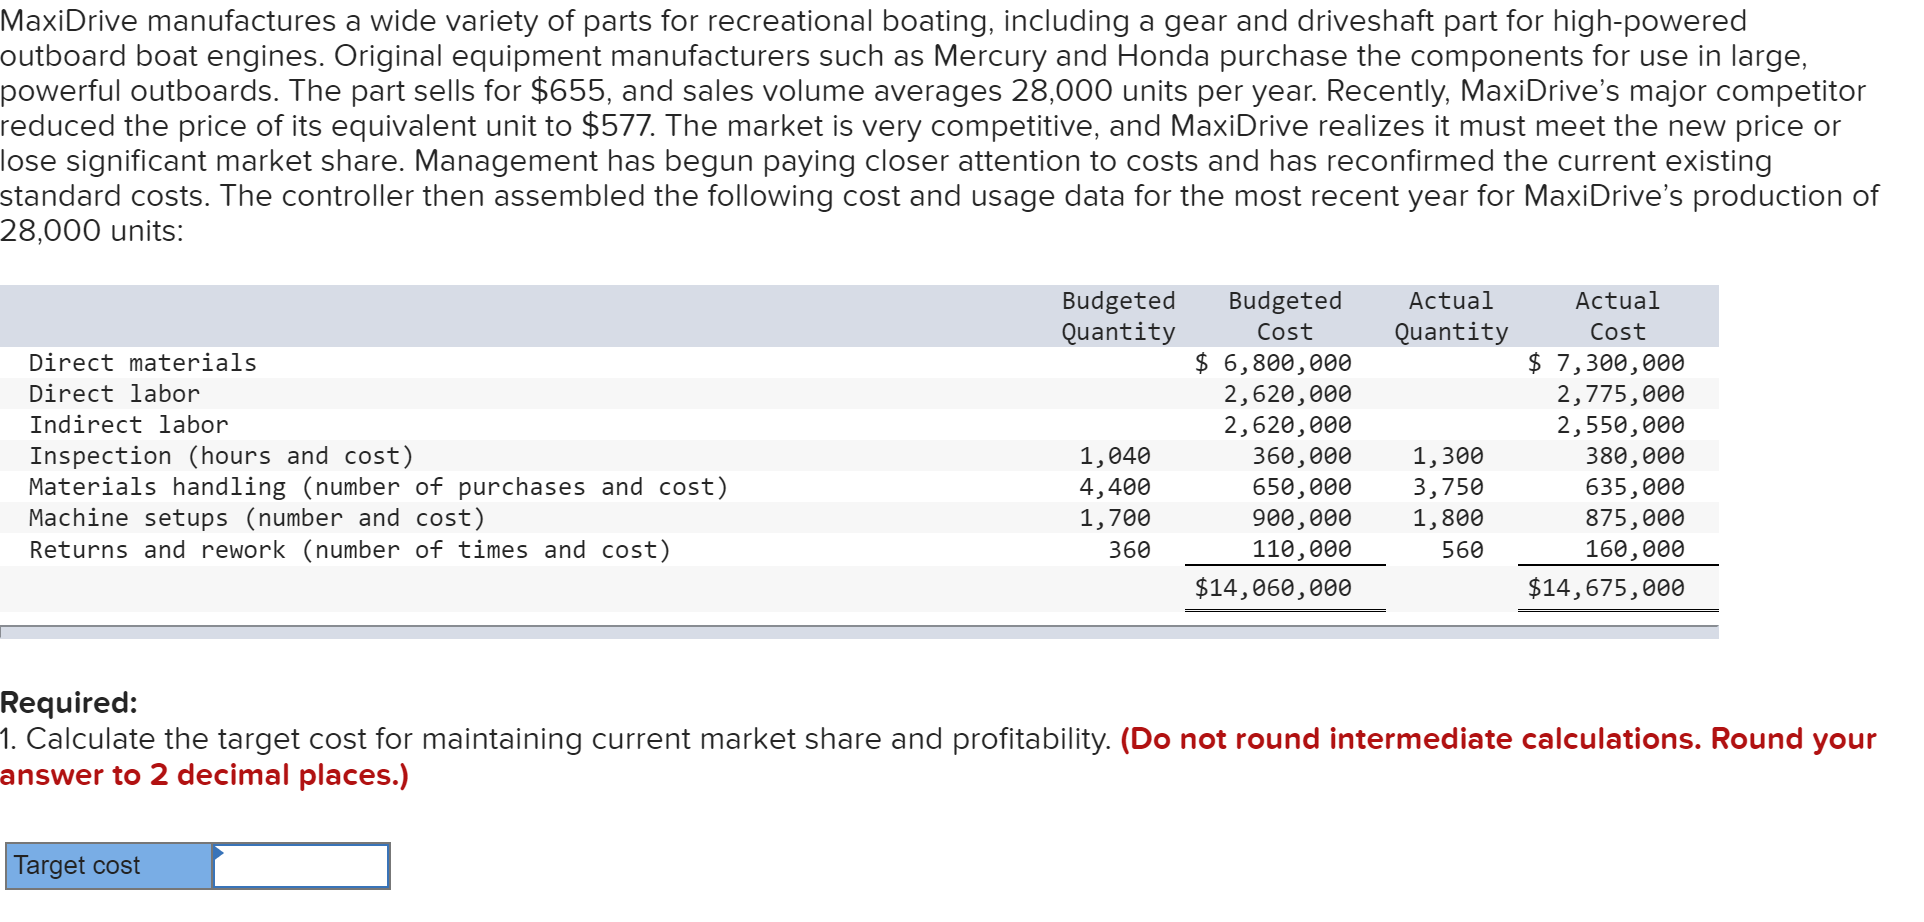Image resolution: width=1924 pixels, height=922 pixels.
Task: Select the "Actual Cost" column header
Action: pos(1617,316)
